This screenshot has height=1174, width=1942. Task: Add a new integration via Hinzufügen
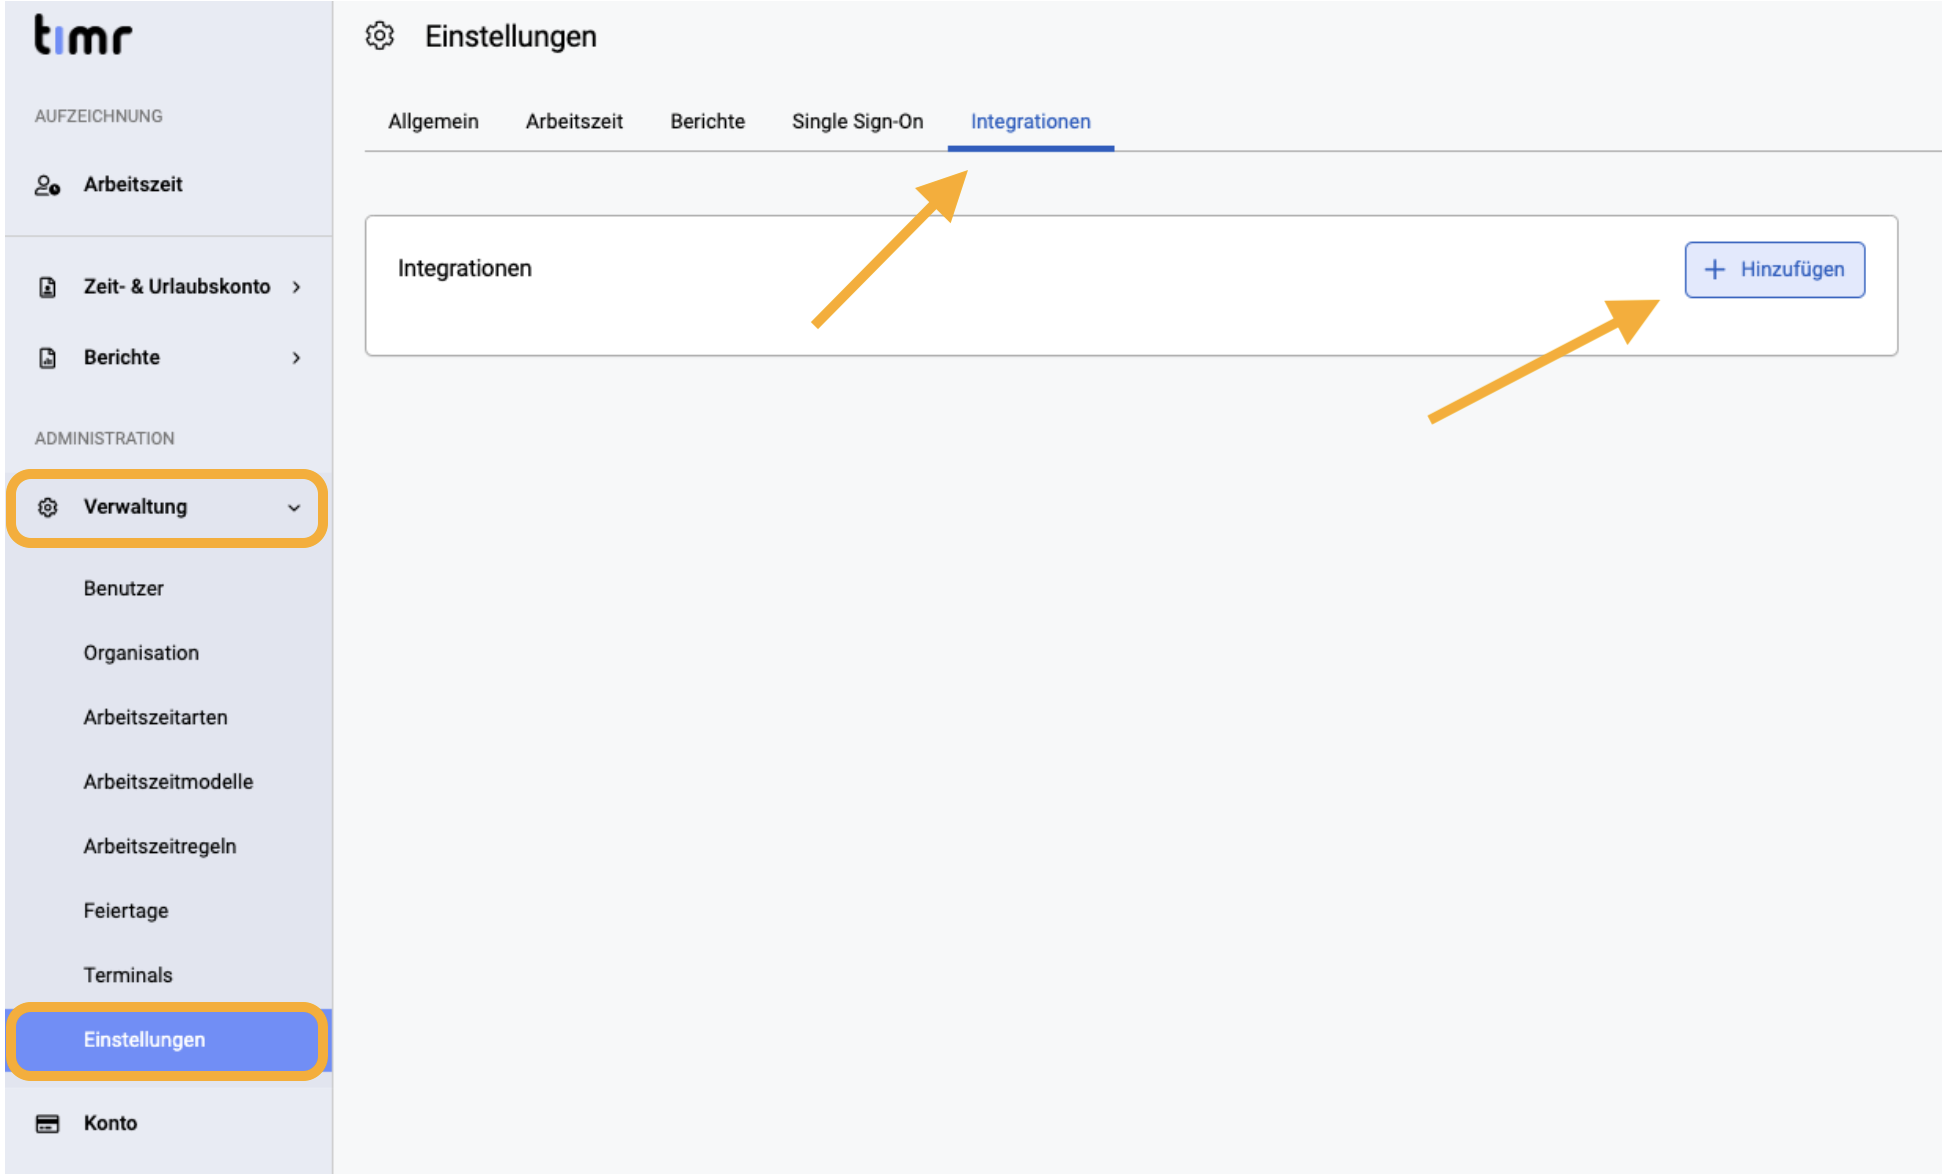coord(1774,269)
